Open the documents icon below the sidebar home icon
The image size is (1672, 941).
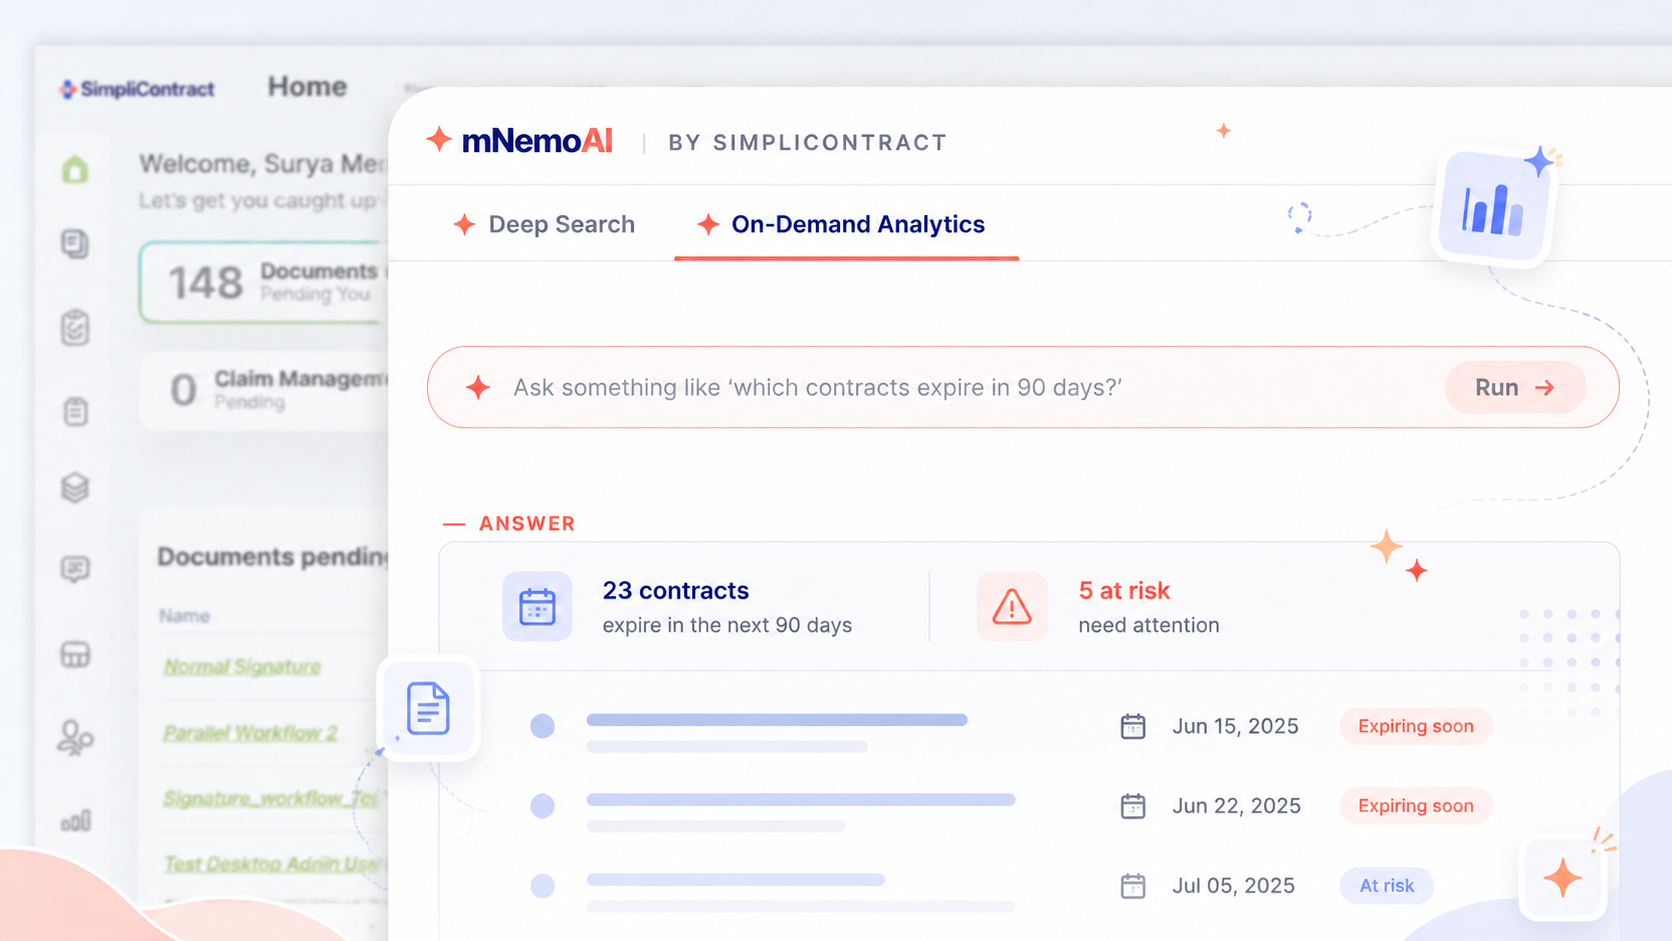pyautogui.click(x=75, y=243)
